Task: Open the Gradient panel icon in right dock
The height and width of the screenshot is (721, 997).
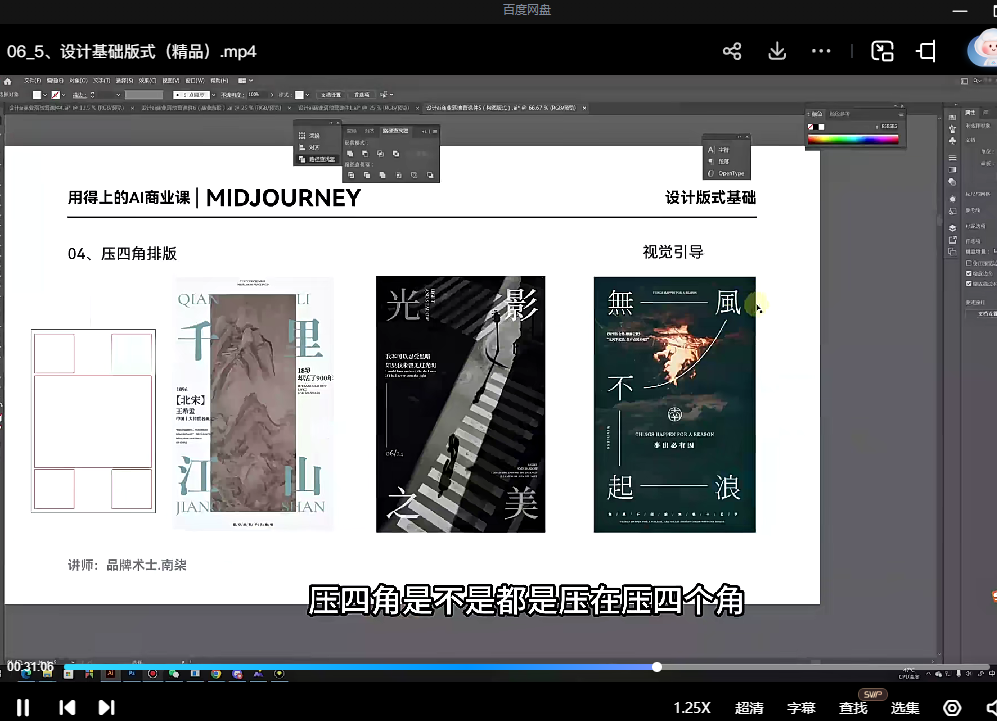Action: (x=952, y=170)
